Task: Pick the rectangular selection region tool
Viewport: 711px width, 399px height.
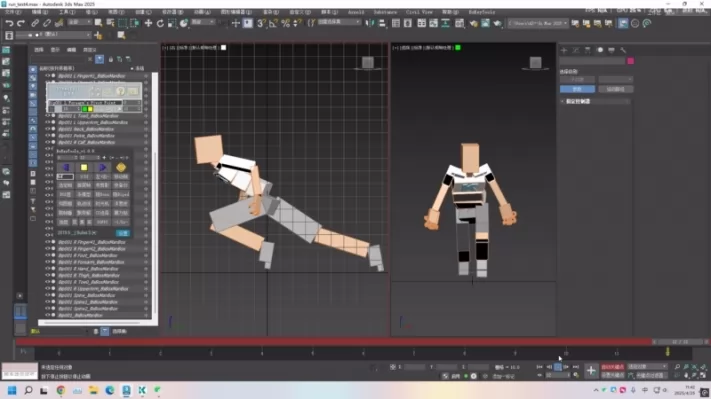Action: (x=122, y=23)
